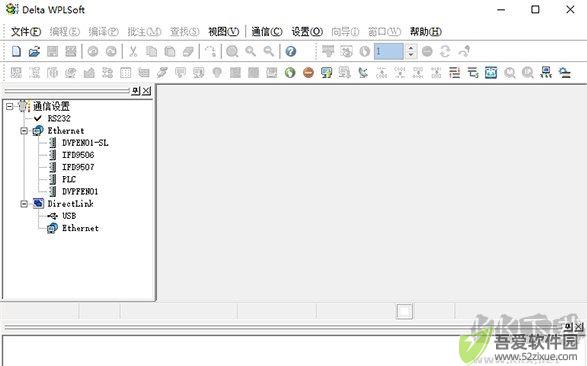Click the DirectLink node icon
Screen dimensions: 587x366
click(x=38, y=204)
